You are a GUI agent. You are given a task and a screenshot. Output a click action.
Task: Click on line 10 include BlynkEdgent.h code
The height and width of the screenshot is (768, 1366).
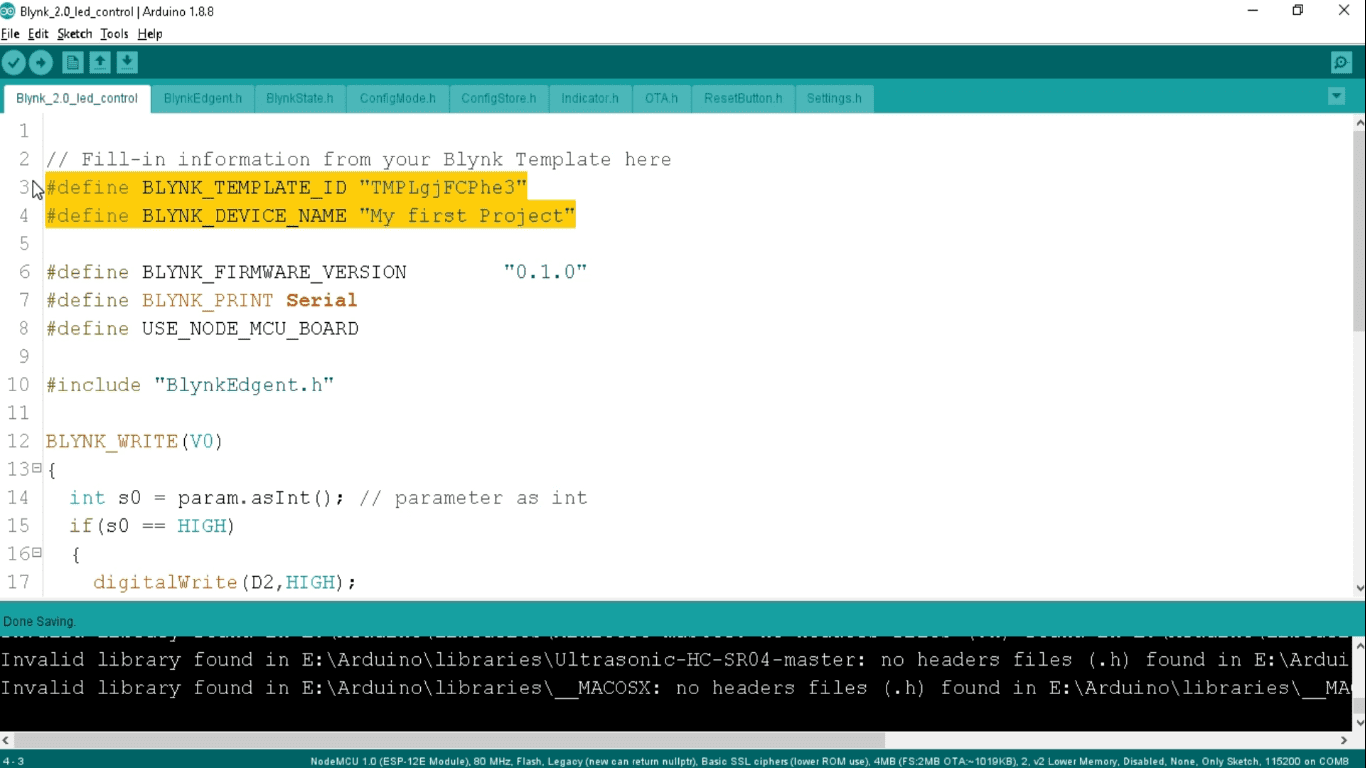point(190,385)
